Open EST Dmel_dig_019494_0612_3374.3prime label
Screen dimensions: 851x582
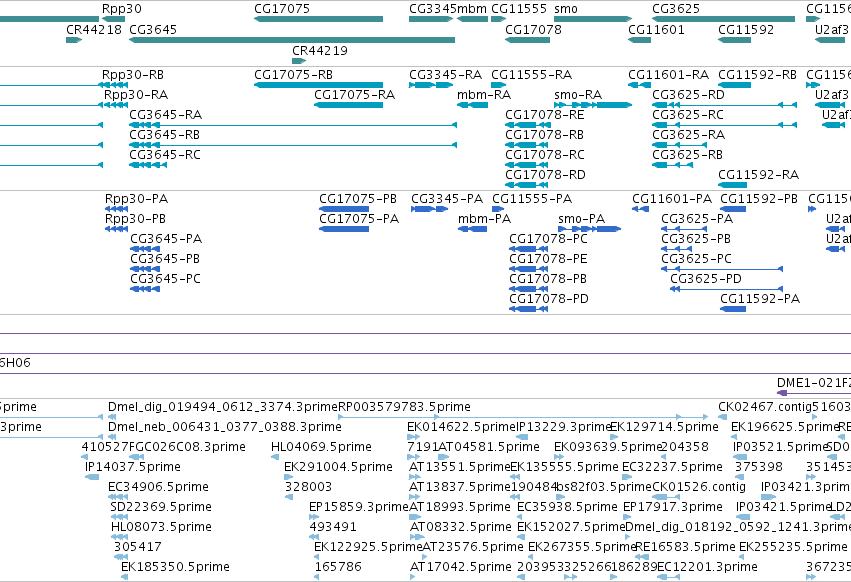(223, 407)
